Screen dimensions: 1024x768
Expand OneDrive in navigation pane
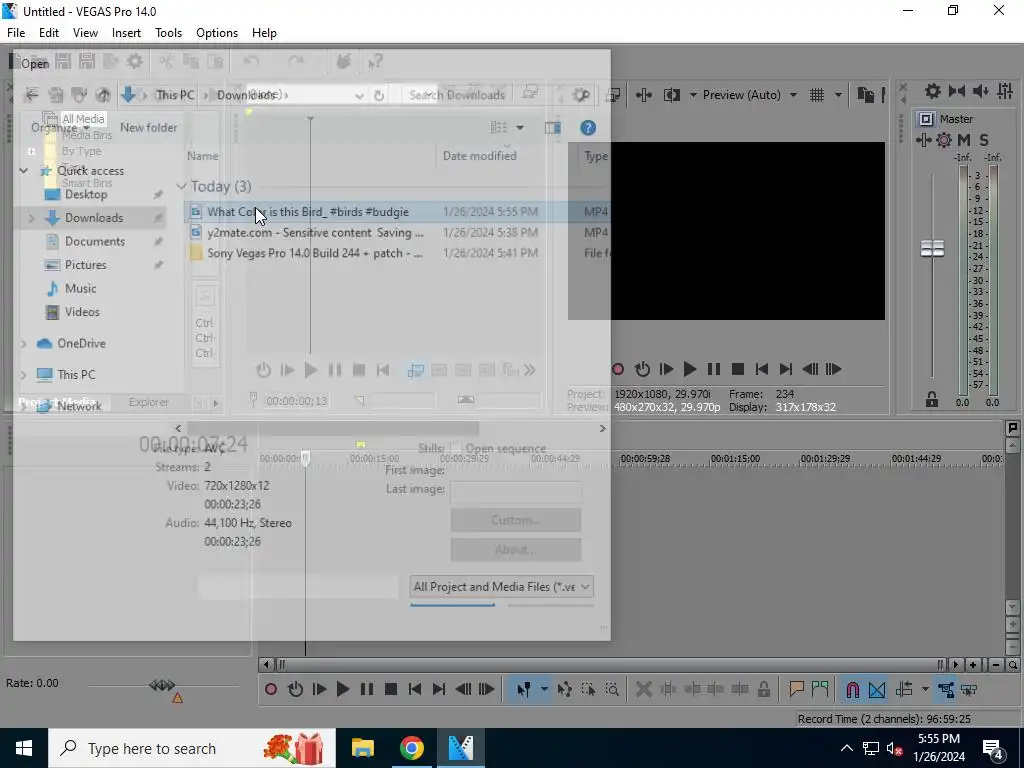pyautogui.click(x=24, y=344)
